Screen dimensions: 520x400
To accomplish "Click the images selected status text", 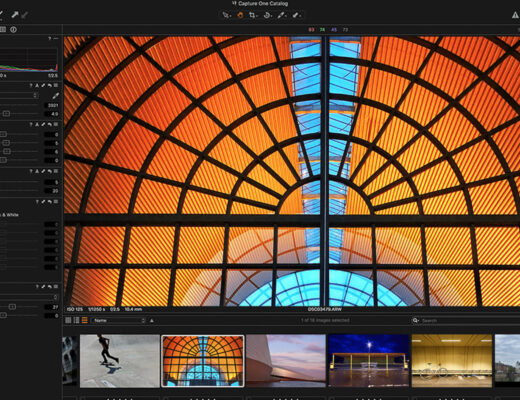I will [325, 320].
